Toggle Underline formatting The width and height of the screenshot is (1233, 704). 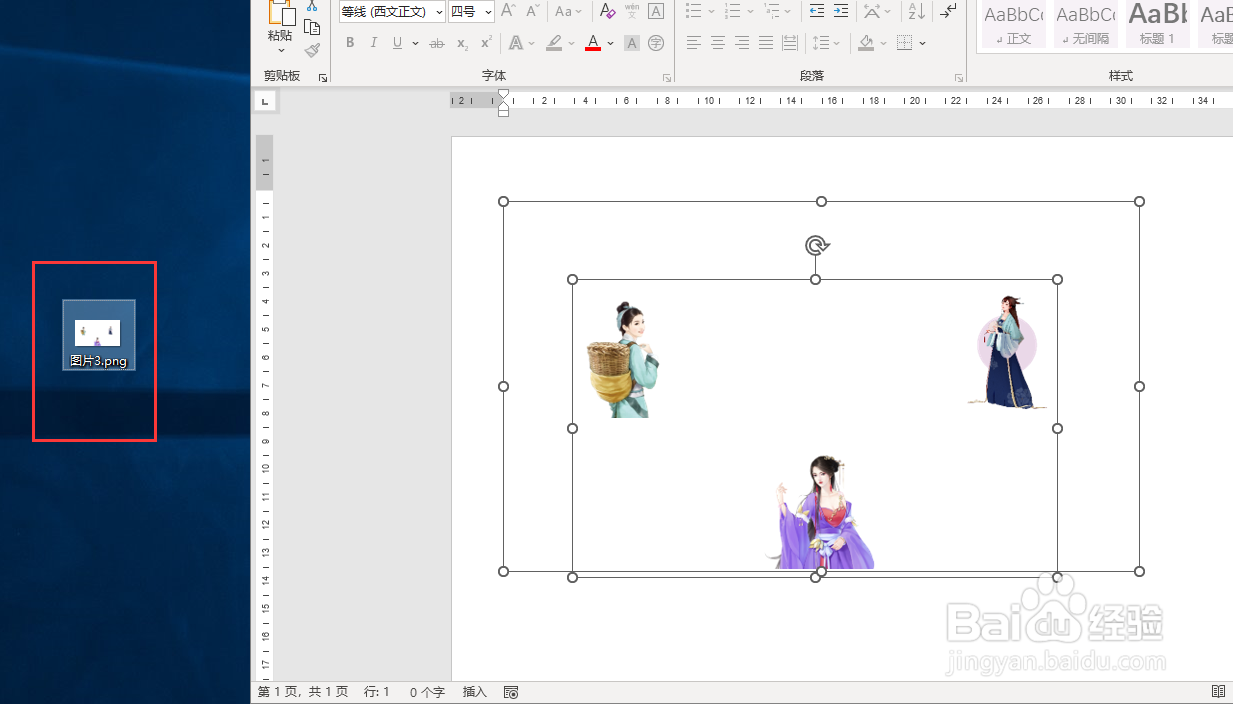point(397,43)
